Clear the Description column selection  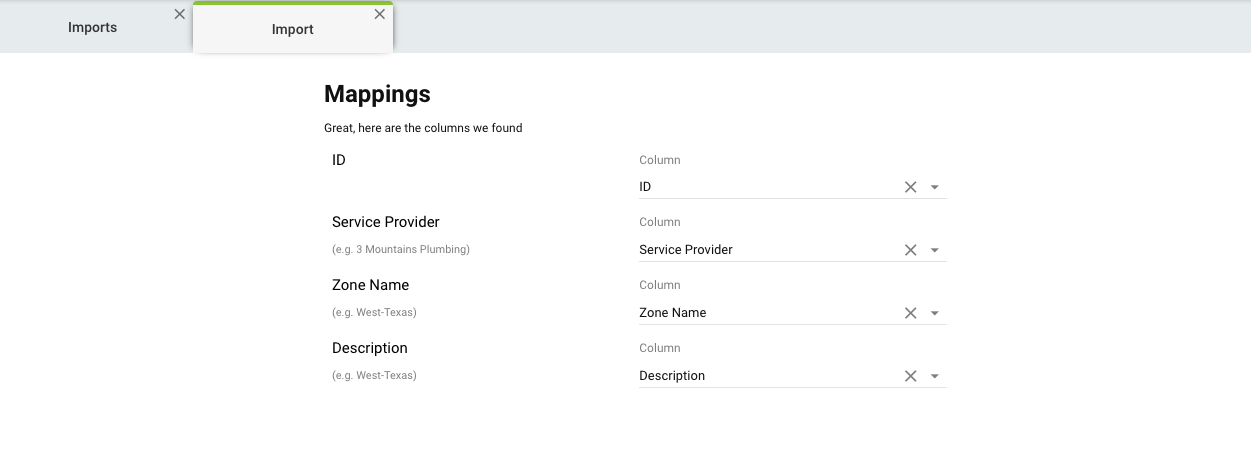[x=910, y=376]
